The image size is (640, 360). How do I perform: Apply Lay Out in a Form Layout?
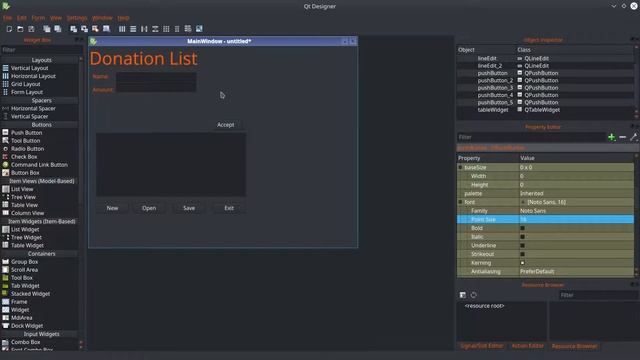[x=177, y=29]
